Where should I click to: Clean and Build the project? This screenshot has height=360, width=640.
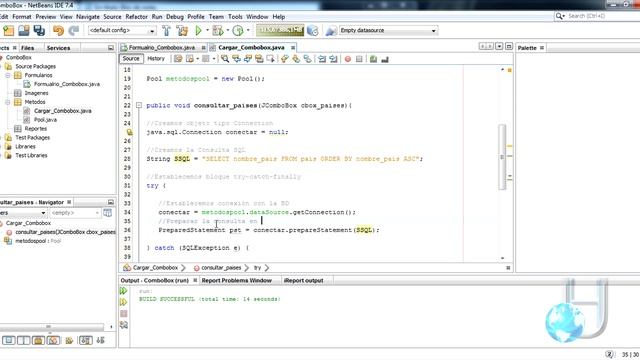pyautogui.click(x=182, y=30)
